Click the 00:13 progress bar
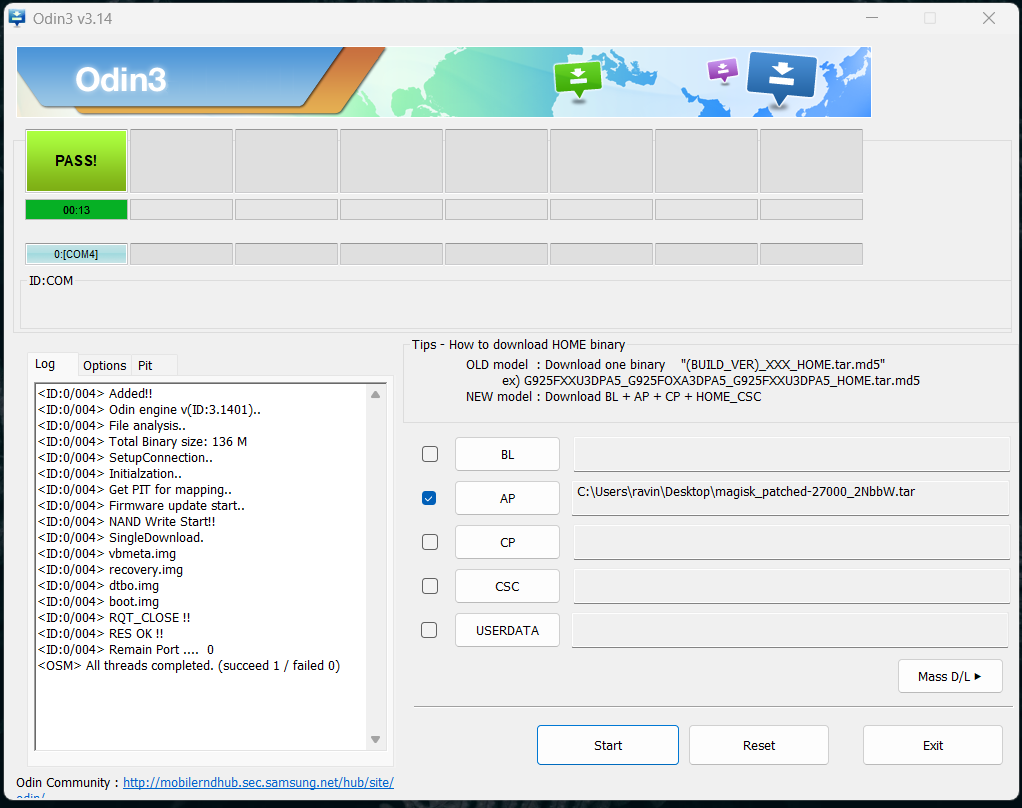The width and height of the screenshot is (1022, 808). 76,210
